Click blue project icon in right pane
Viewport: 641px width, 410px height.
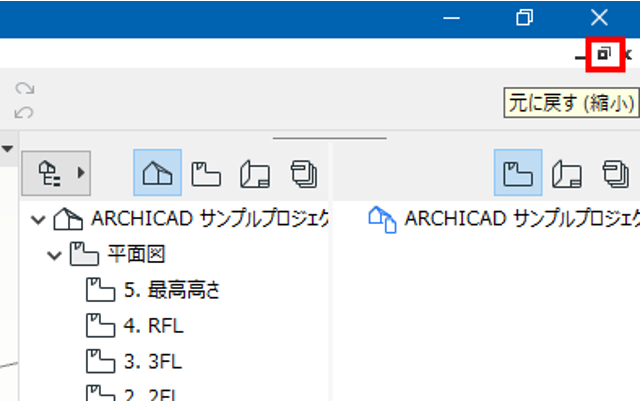[382, 220]
